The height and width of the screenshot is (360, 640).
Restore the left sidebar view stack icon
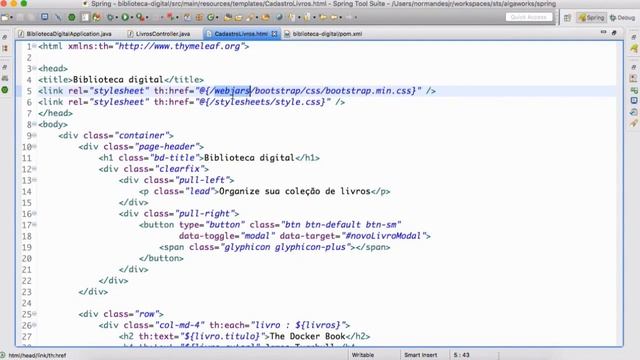tap(4, 37)
